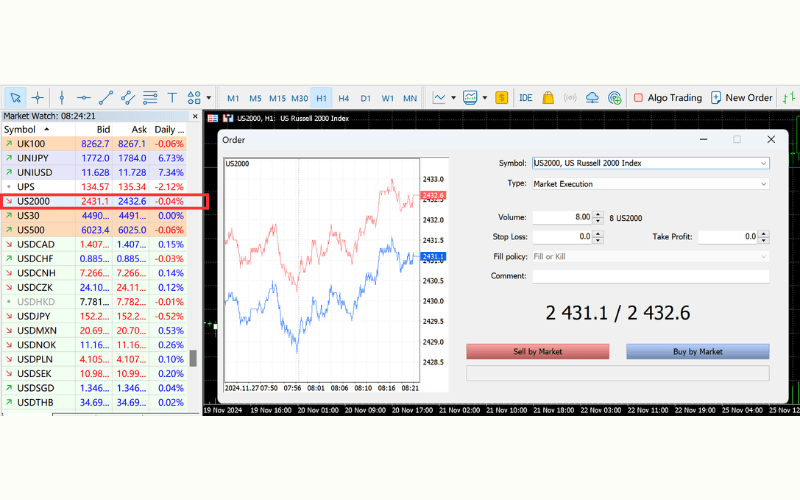Choose the vertical line drawing tool

(62, 97)
